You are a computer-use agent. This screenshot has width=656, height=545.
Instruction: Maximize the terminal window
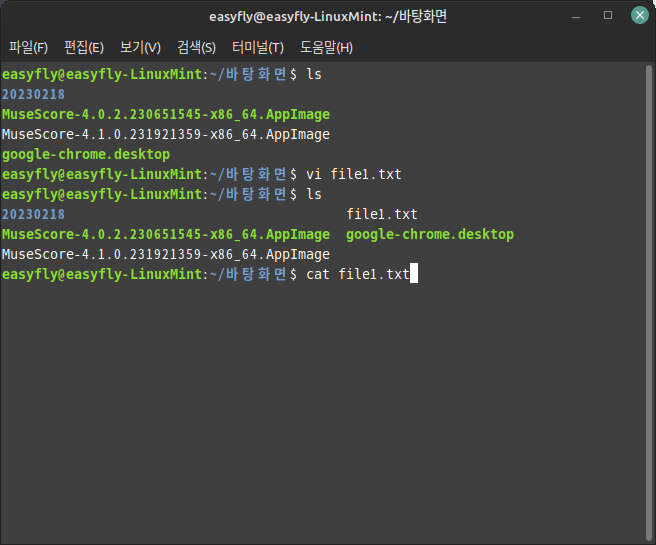pyautogui.click(x=608, y=15)
